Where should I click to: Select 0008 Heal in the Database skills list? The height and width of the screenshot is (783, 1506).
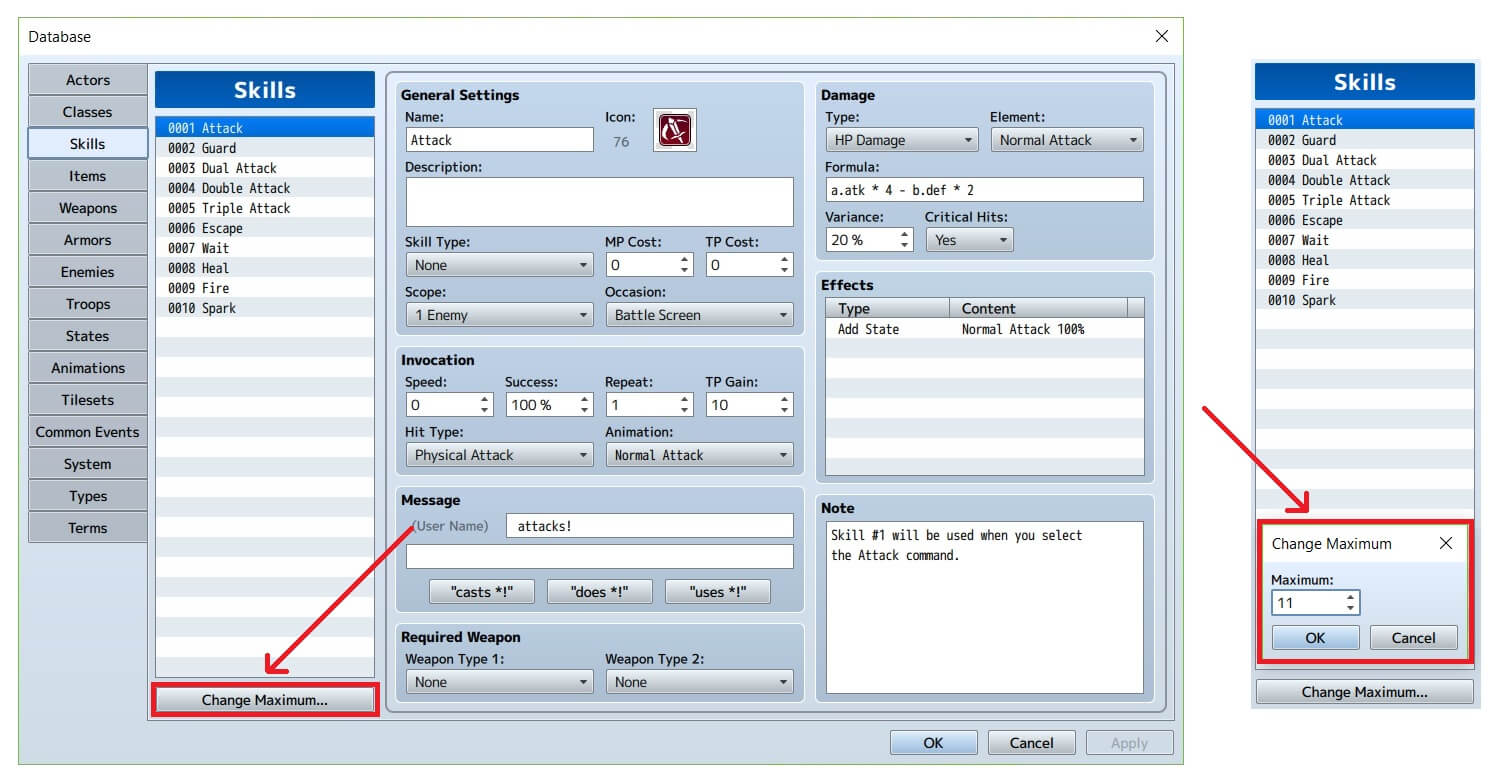265,268
